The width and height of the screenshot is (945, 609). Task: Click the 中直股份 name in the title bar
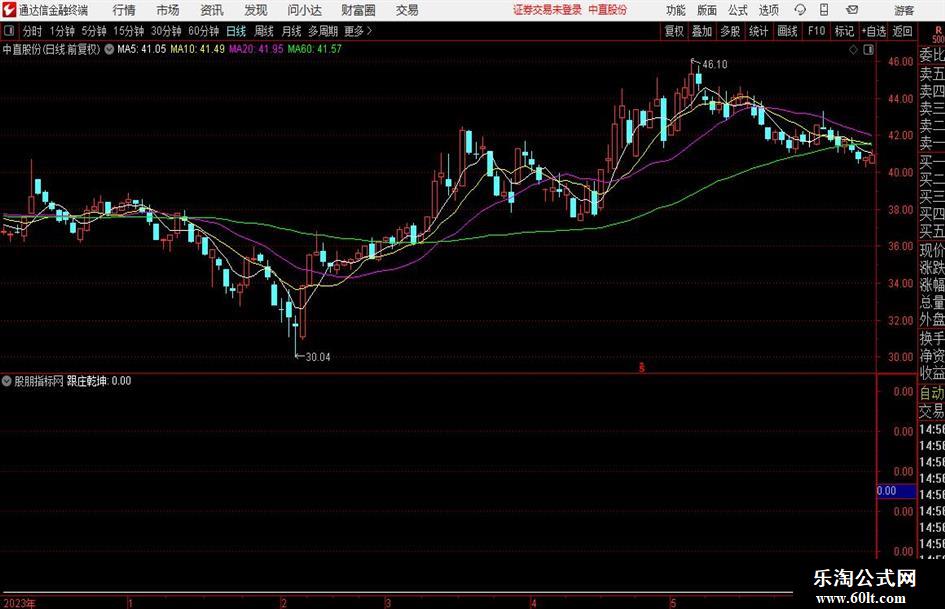(608, 10)
